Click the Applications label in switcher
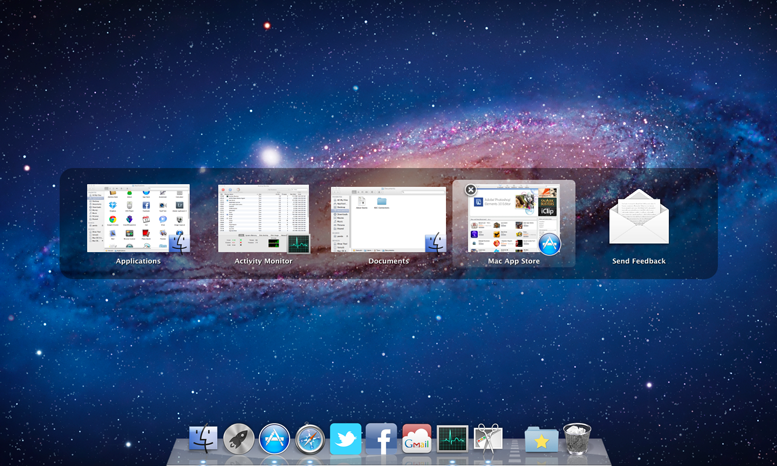 [x=138, y=261]
